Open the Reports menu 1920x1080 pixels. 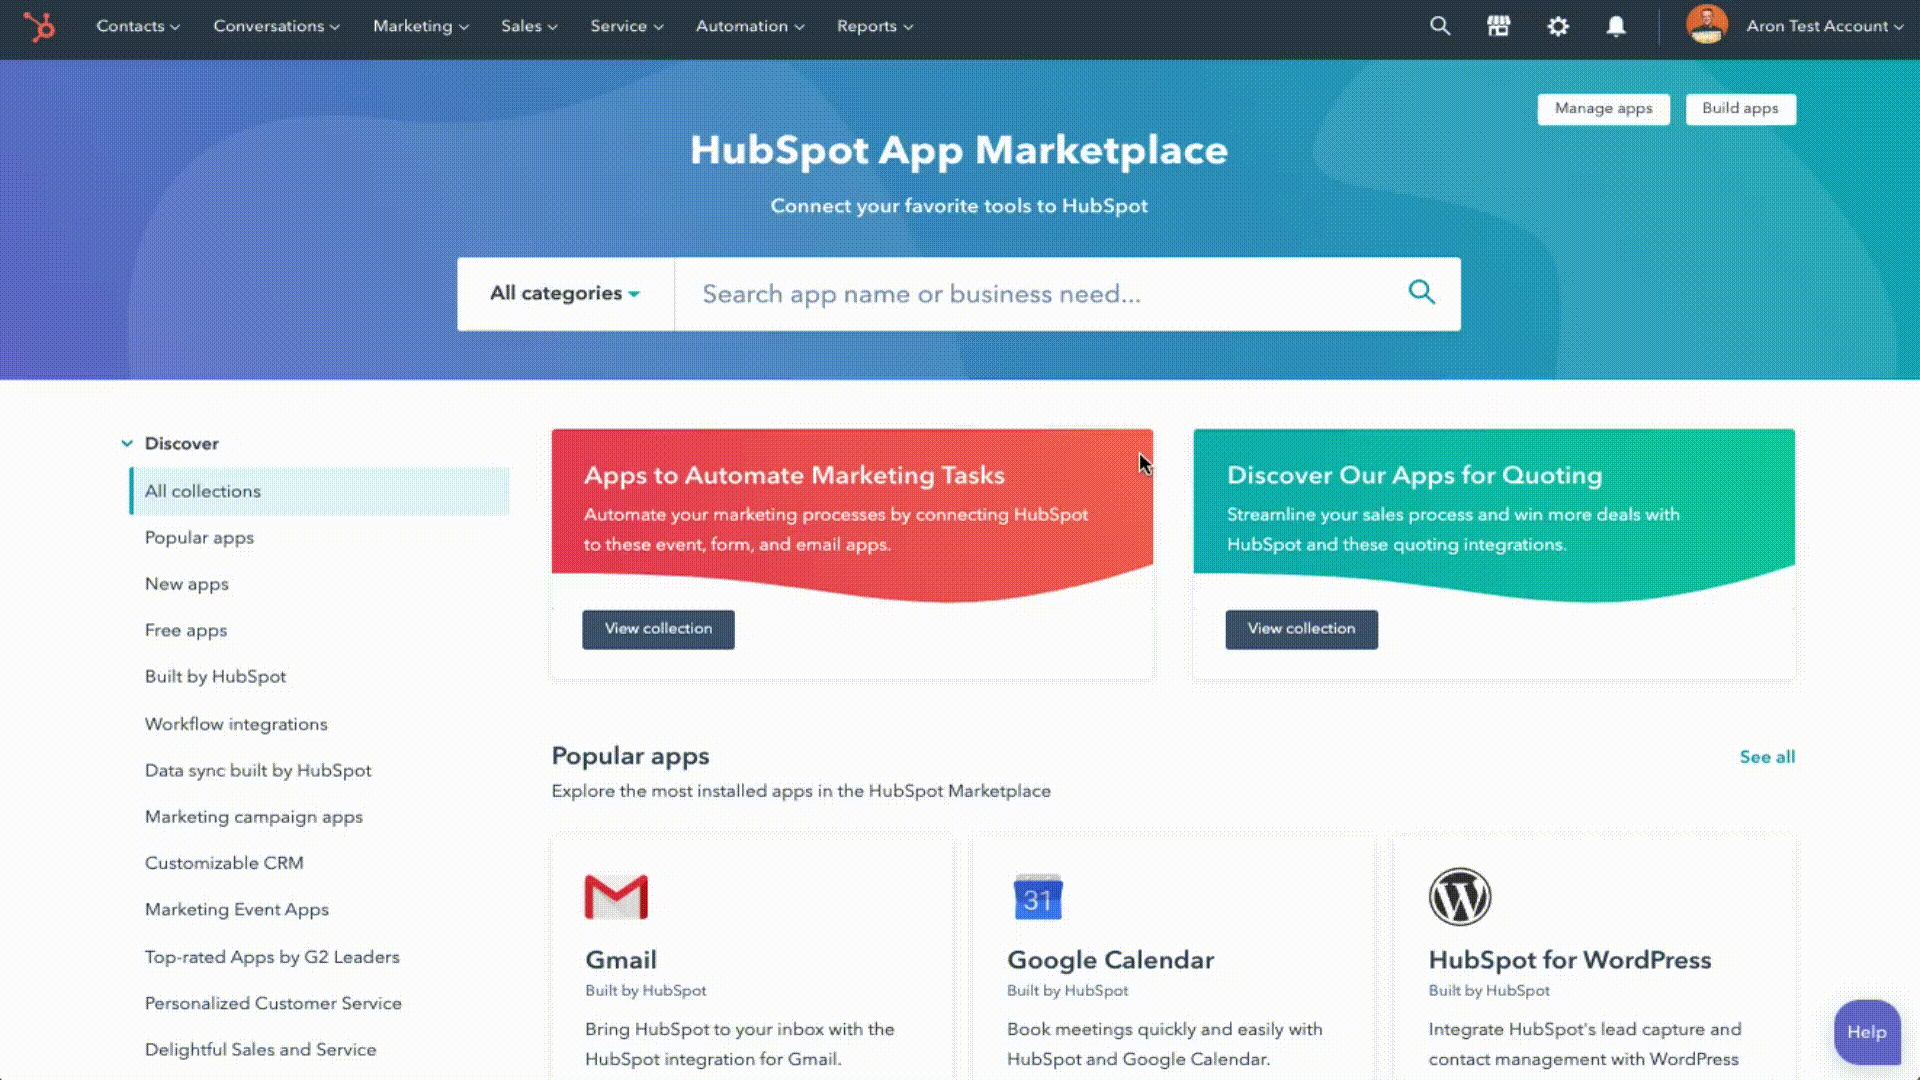[x=873, y=27]
